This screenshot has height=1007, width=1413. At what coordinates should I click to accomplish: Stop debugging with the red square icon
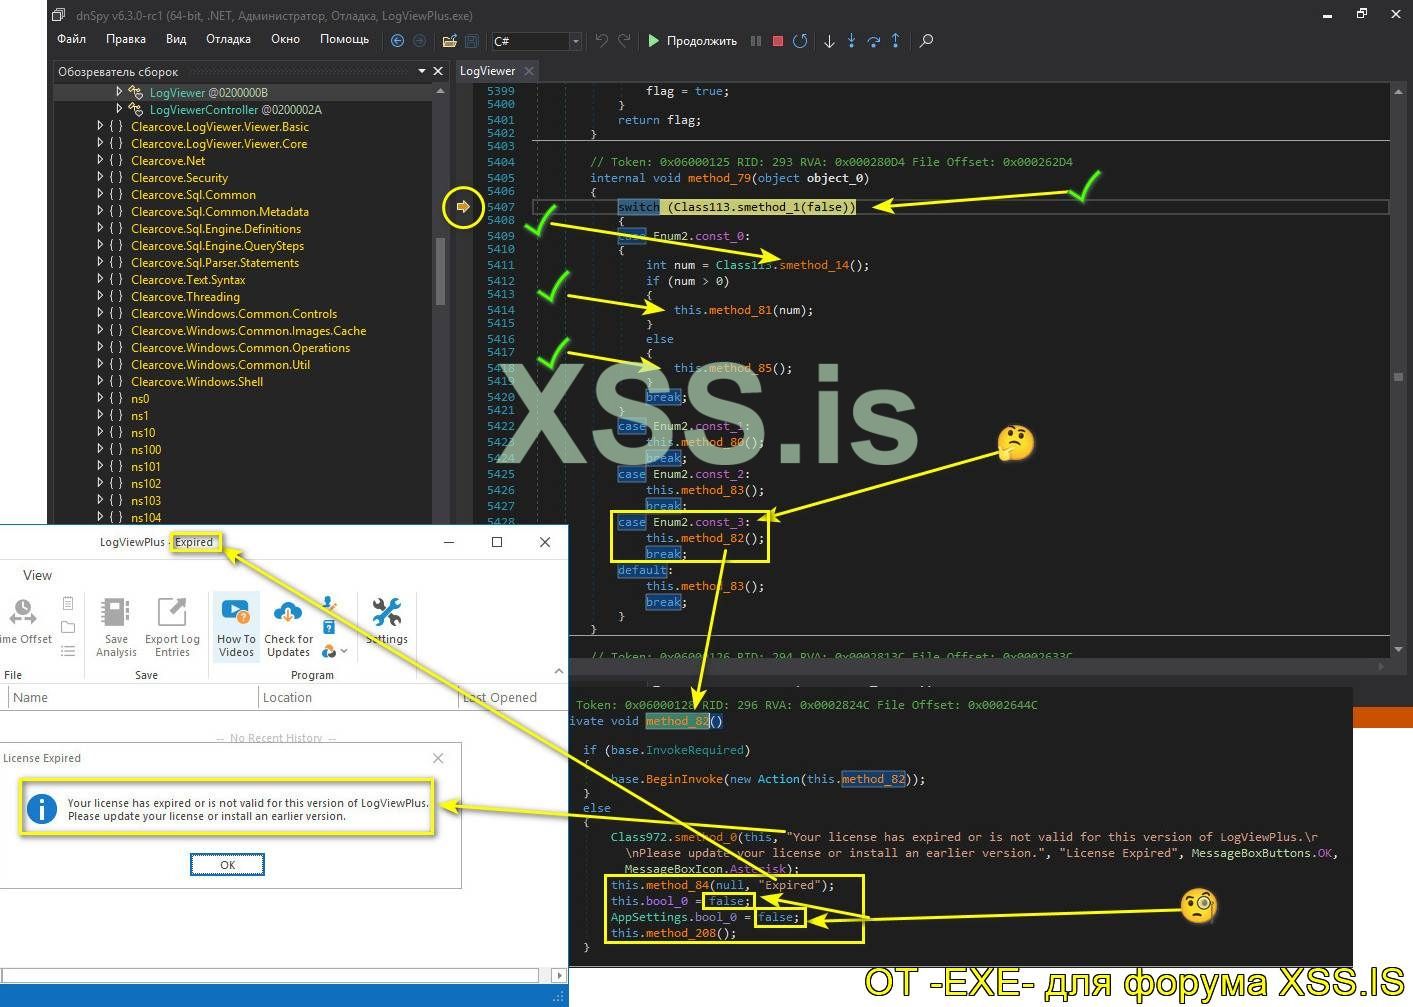tap(778, 41)
